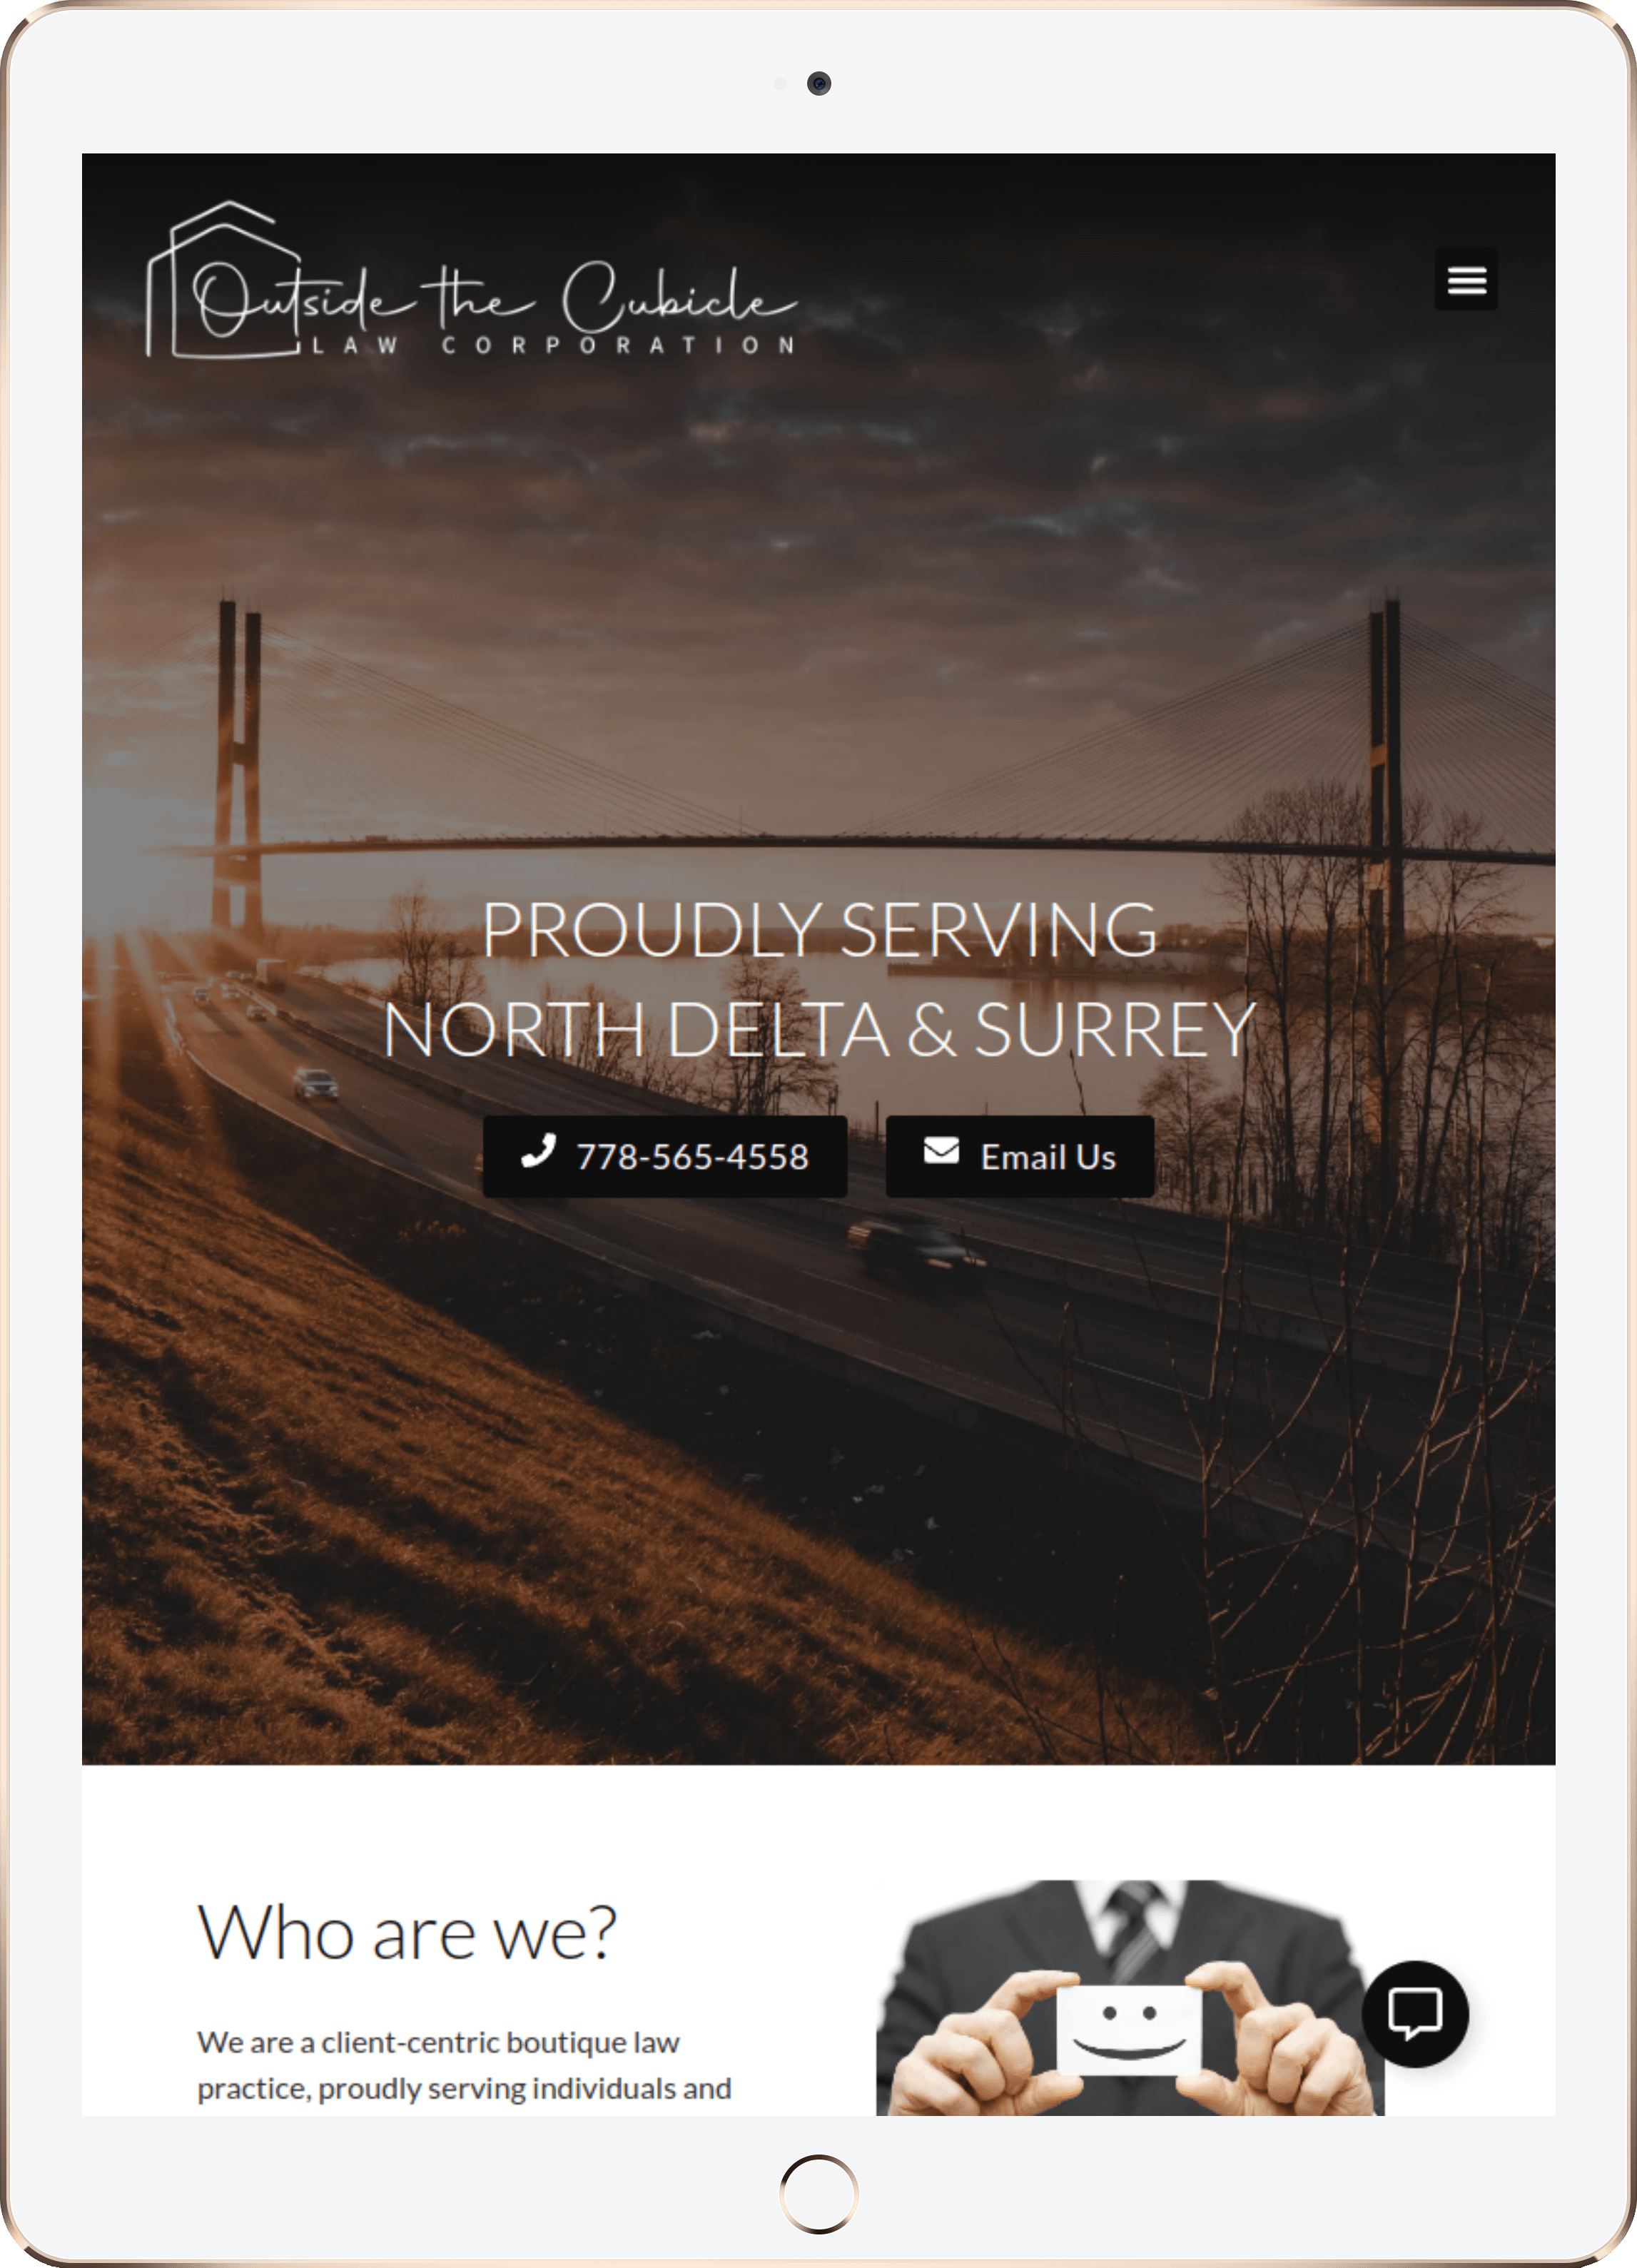The image size is (1637, 2268).
Task: Click the LAW CORPORATION text under logo
Action: 554,345
